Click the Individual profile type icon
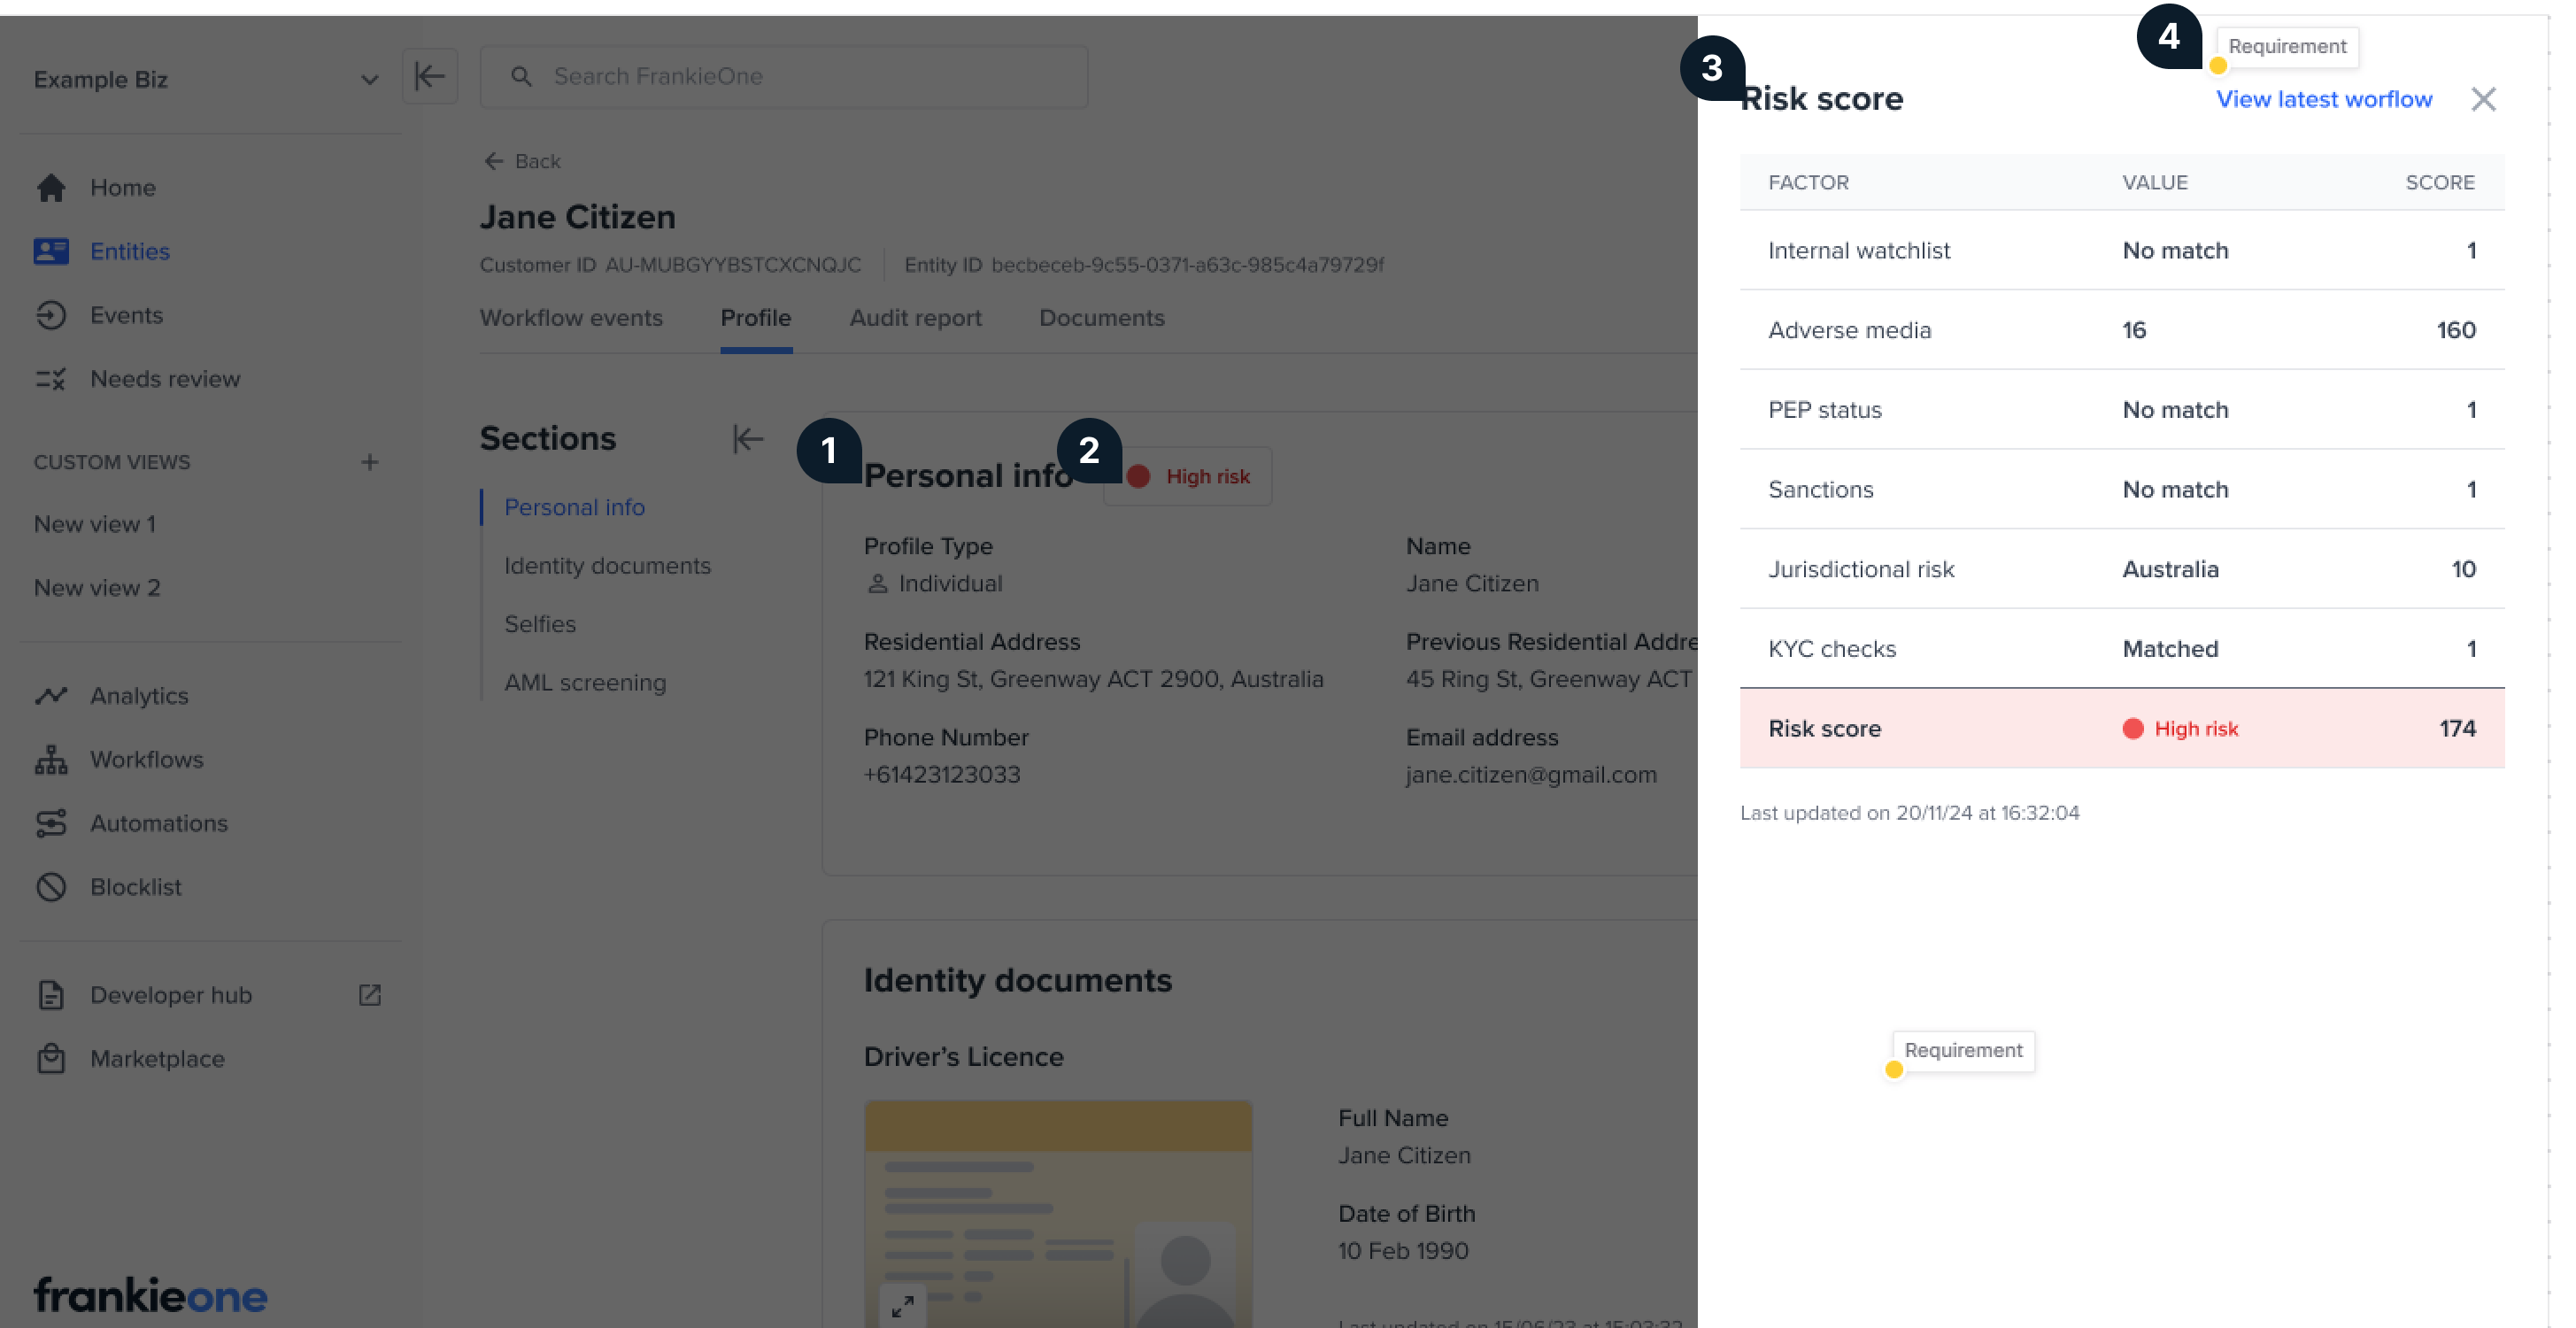 click(x=877, y=583)
